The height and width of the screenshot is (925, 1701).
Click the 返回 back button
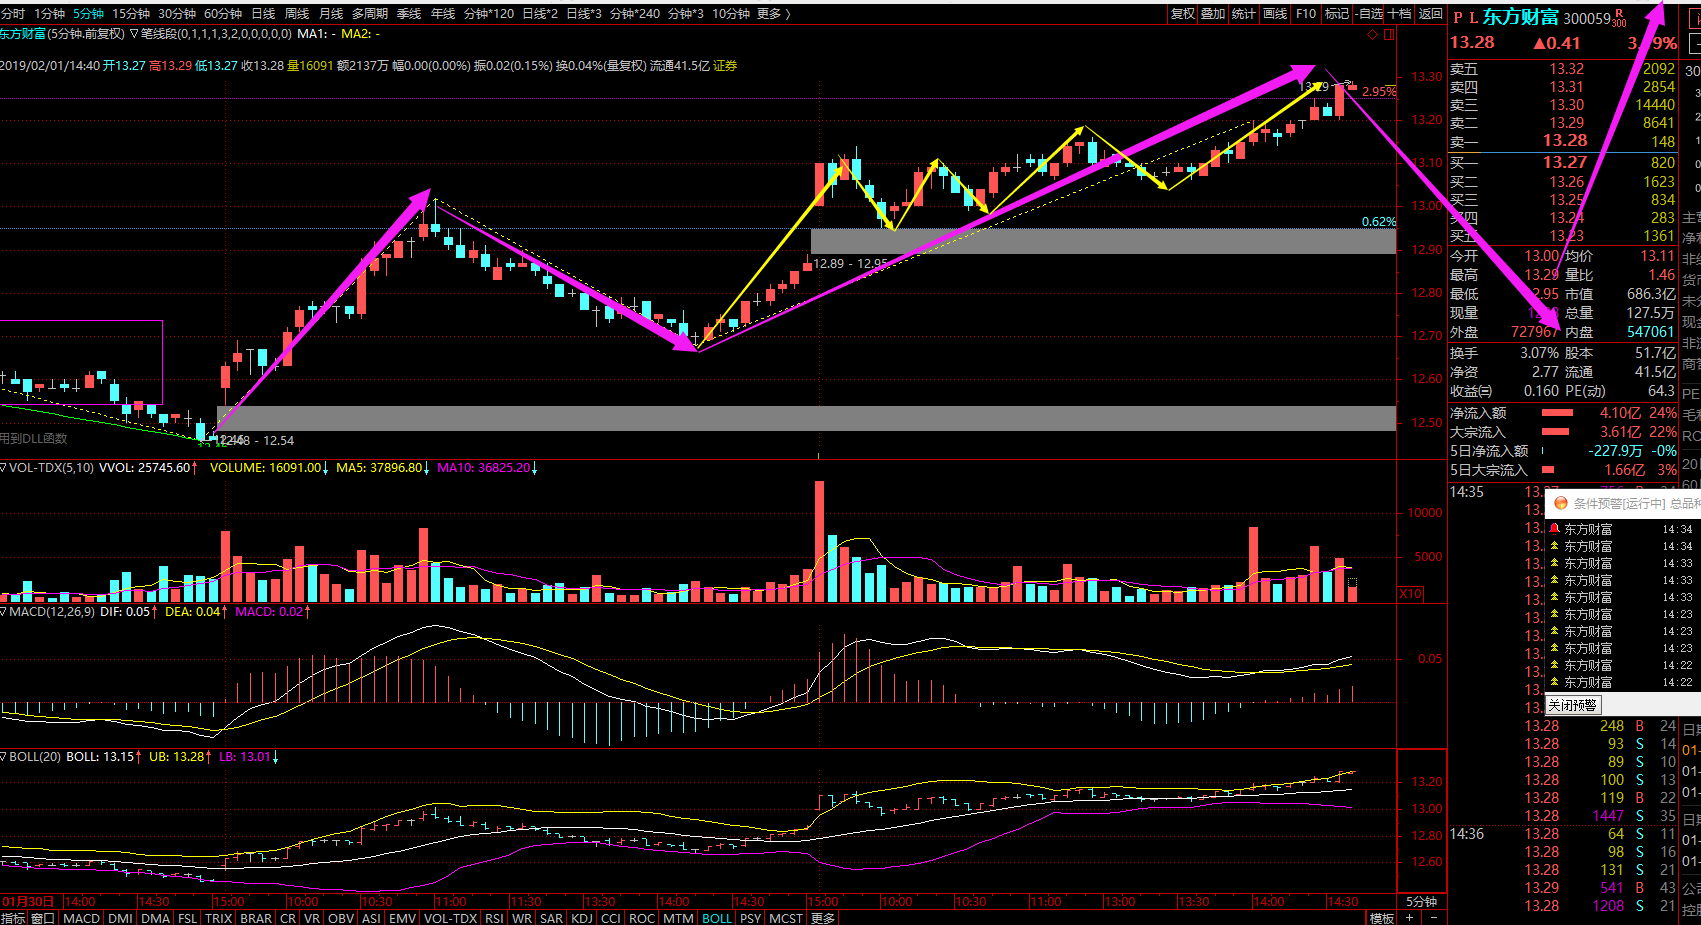(x=1431, y=14)
